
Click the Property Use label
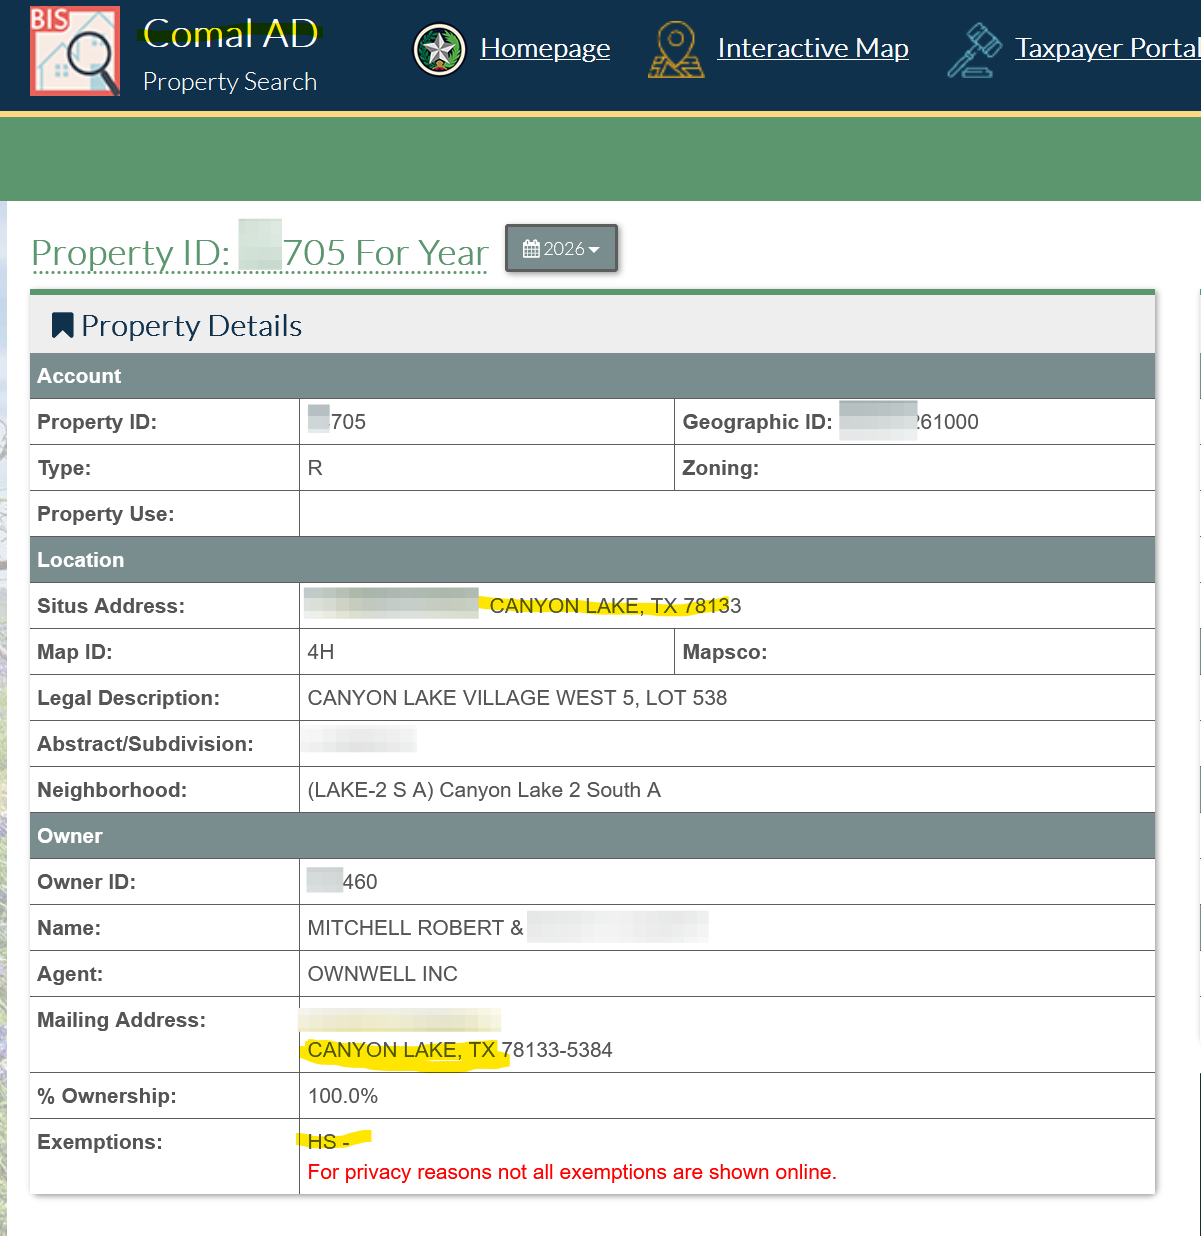106,514
